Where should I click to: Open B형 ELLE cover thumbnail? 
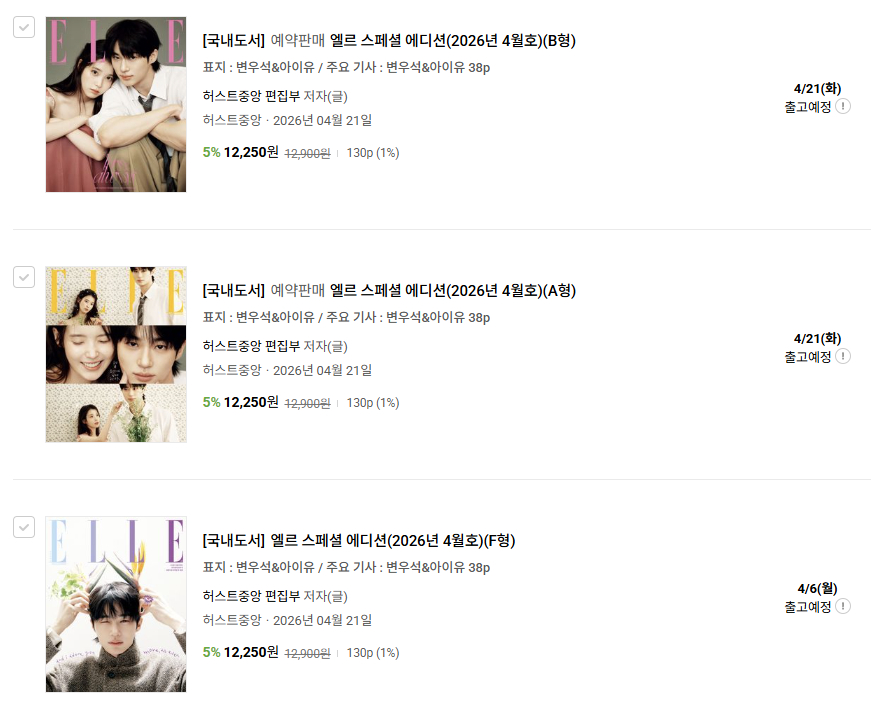116,104
